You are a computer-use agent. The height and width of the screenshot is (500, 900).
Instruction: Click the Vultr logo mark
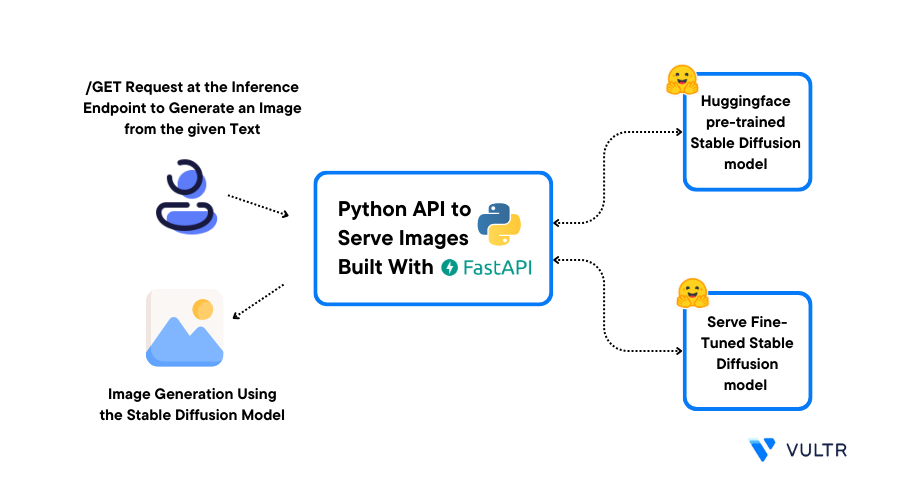(761, 450)
